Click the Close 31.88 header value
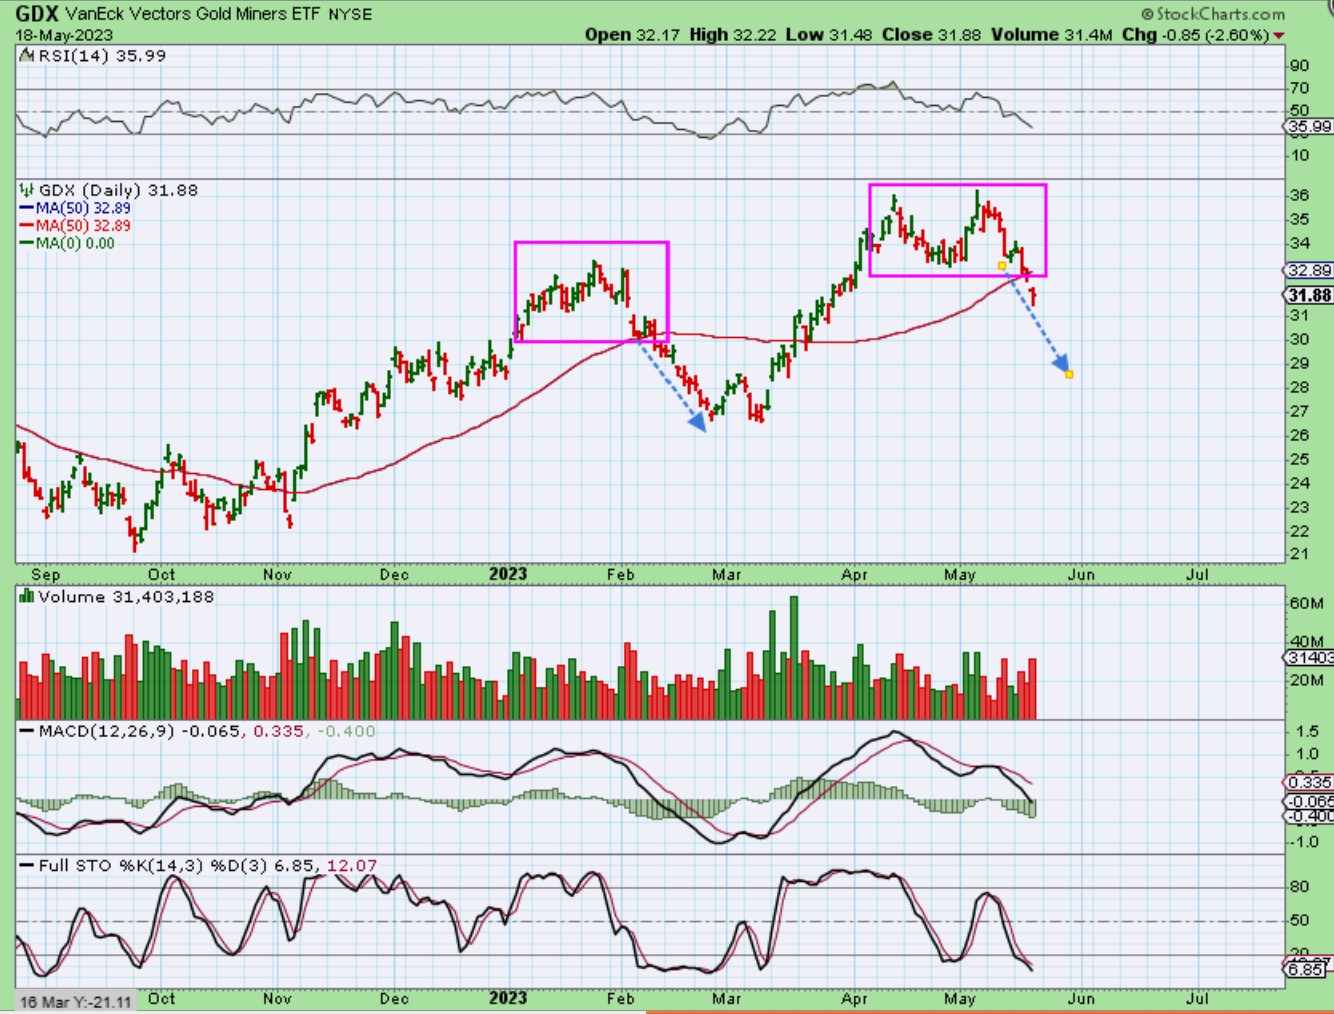1334x1014 pixels. pyautogui.click(x=932, y=35)
